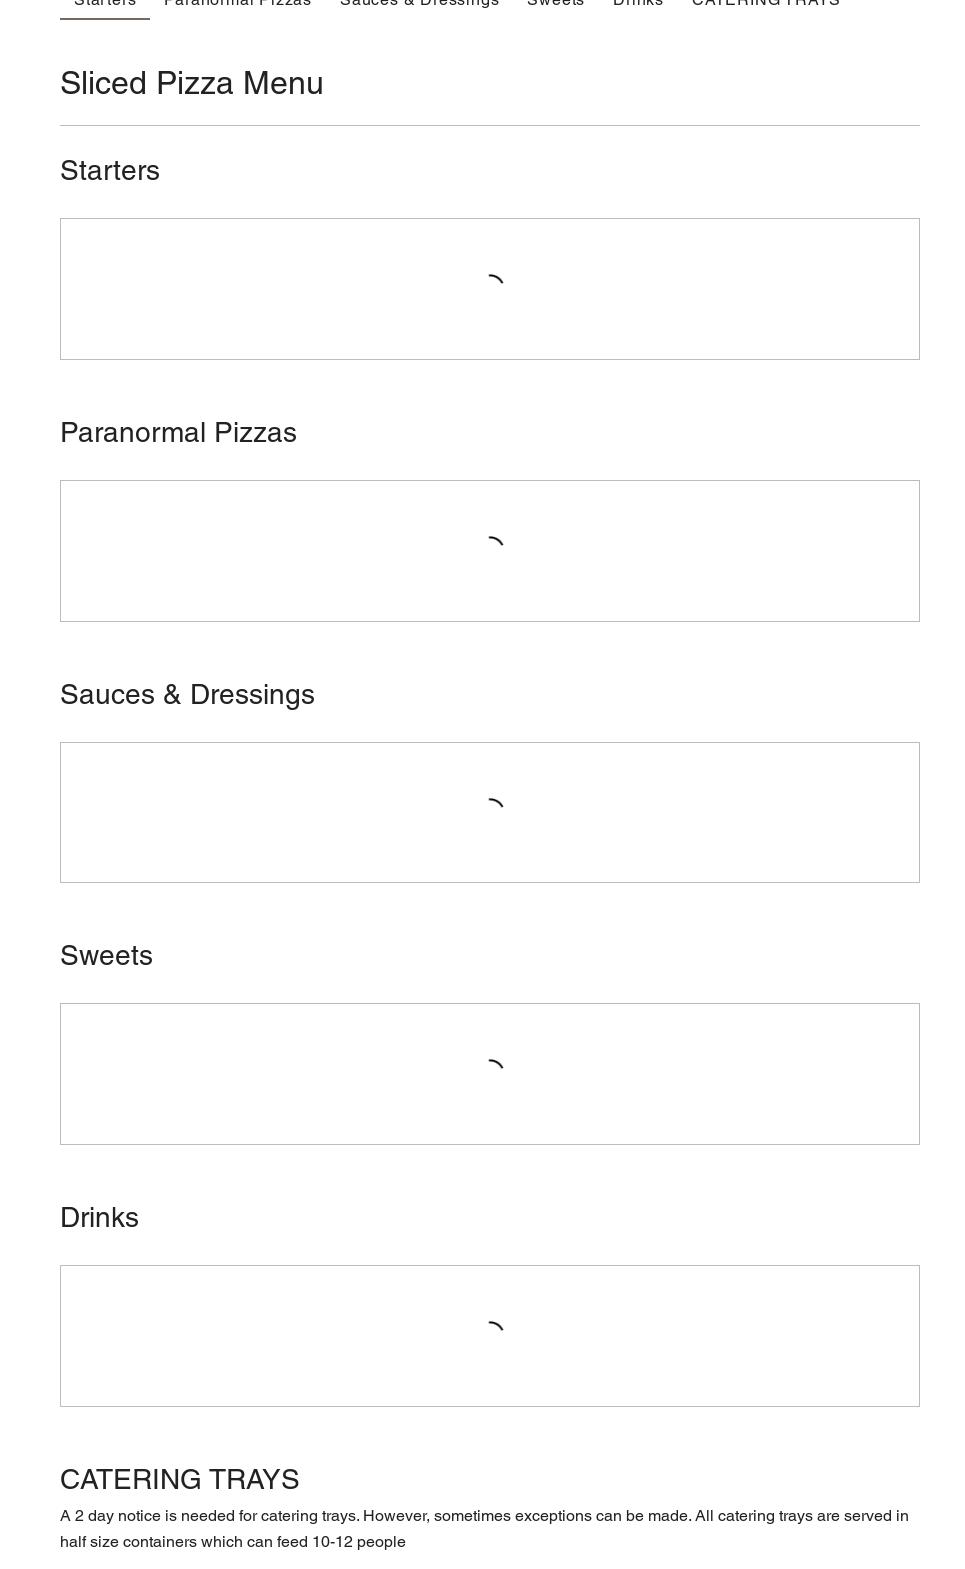Click the CATERING TRAYS section heading
Screen dimensions: 965x1569
(179, 1479)
